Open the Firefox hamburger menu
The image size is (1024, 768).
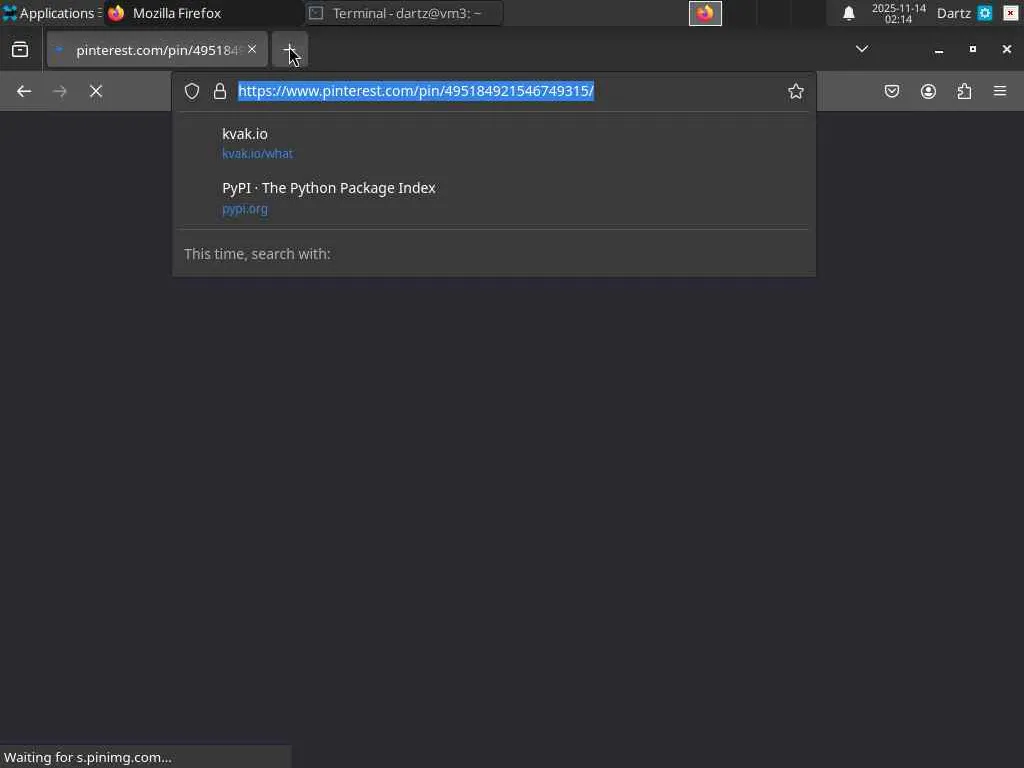[1000, 91]
